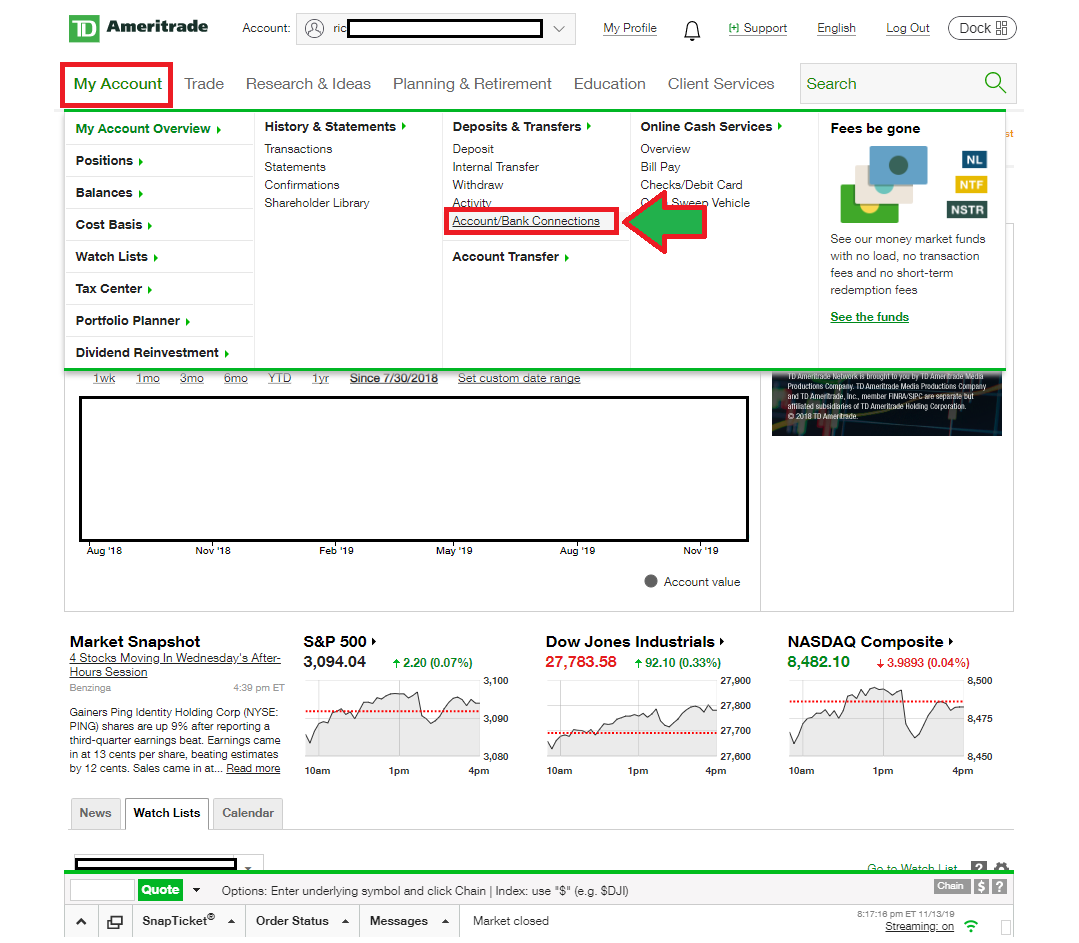This screenshot has width=1079, height=943.
Task: Open Shareholder Library
Action: point(317,202)
